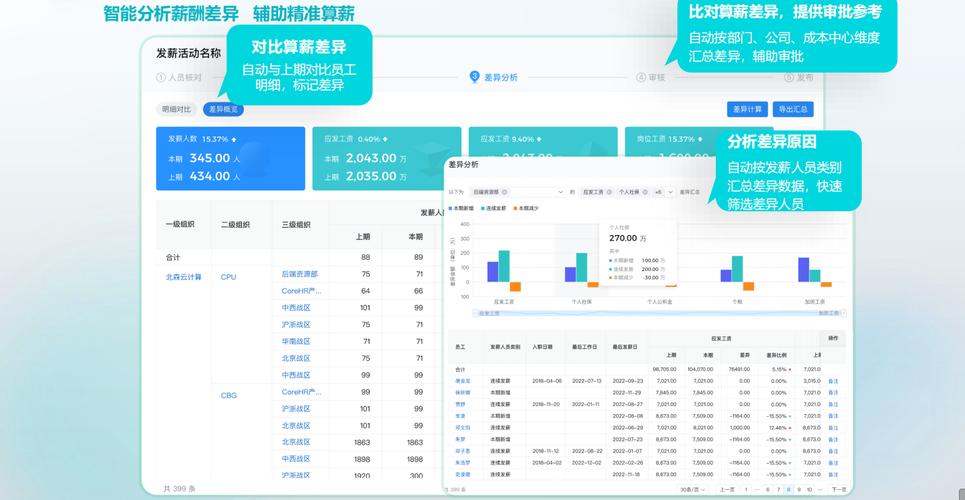Image resolution: width=965 pixels, height=500 pixels.
Task: Open the CBG second-level organization
Action: click(228, 395)
